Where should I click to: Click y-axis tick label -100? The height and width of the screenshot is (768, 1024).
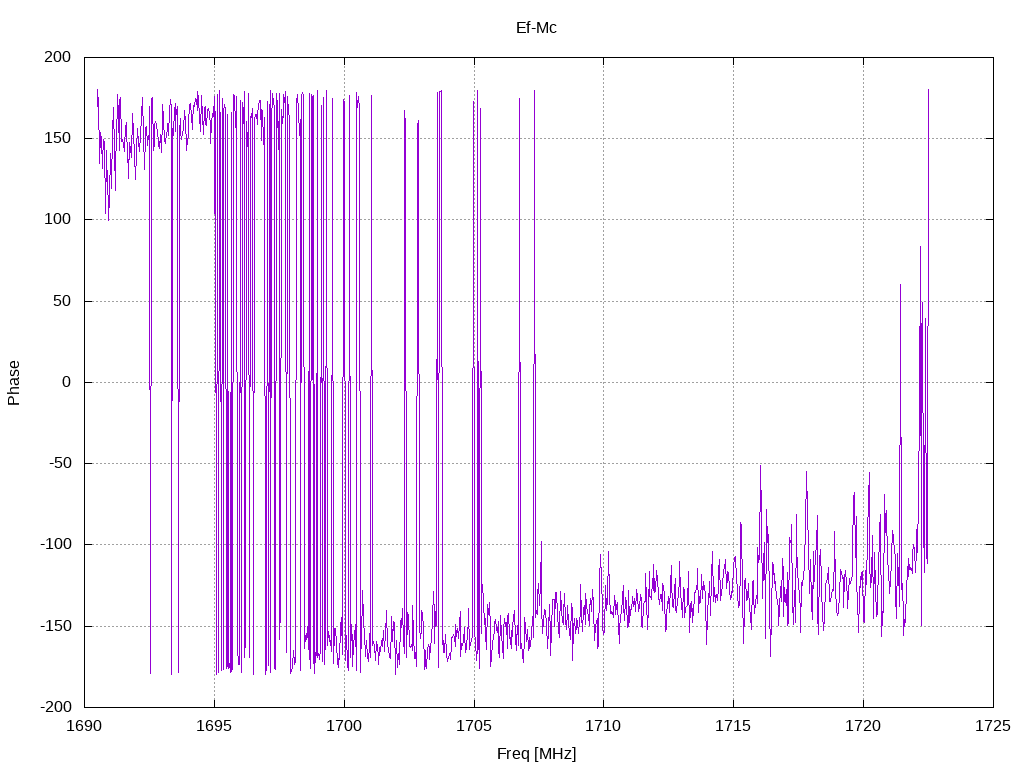pos(56,544)
